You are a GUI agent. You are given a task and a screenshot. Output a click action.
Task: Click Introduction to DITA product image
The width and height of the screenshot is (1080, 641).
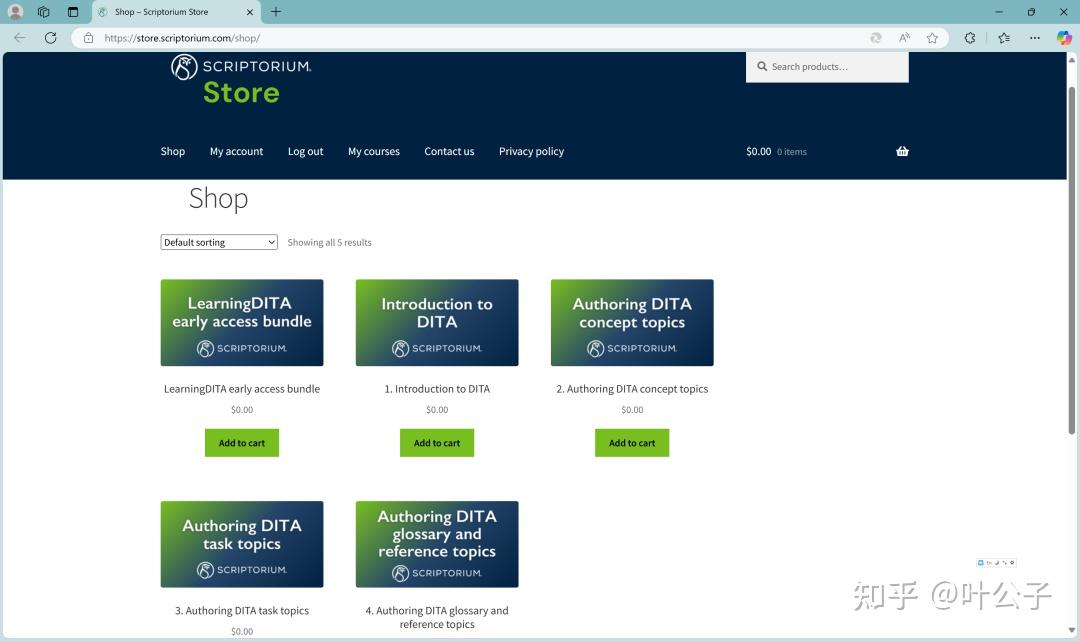click(x=437, y=322)
